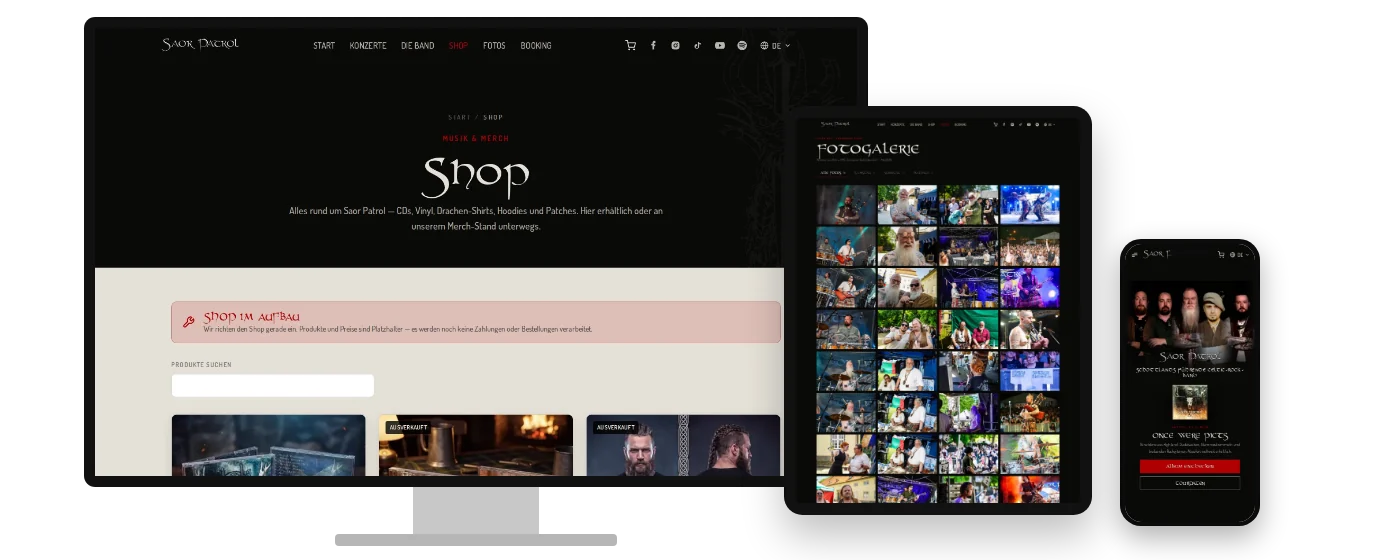Expand the DE language selector on the phone
1400x560 pixels.
click(x=1239, y=254)
